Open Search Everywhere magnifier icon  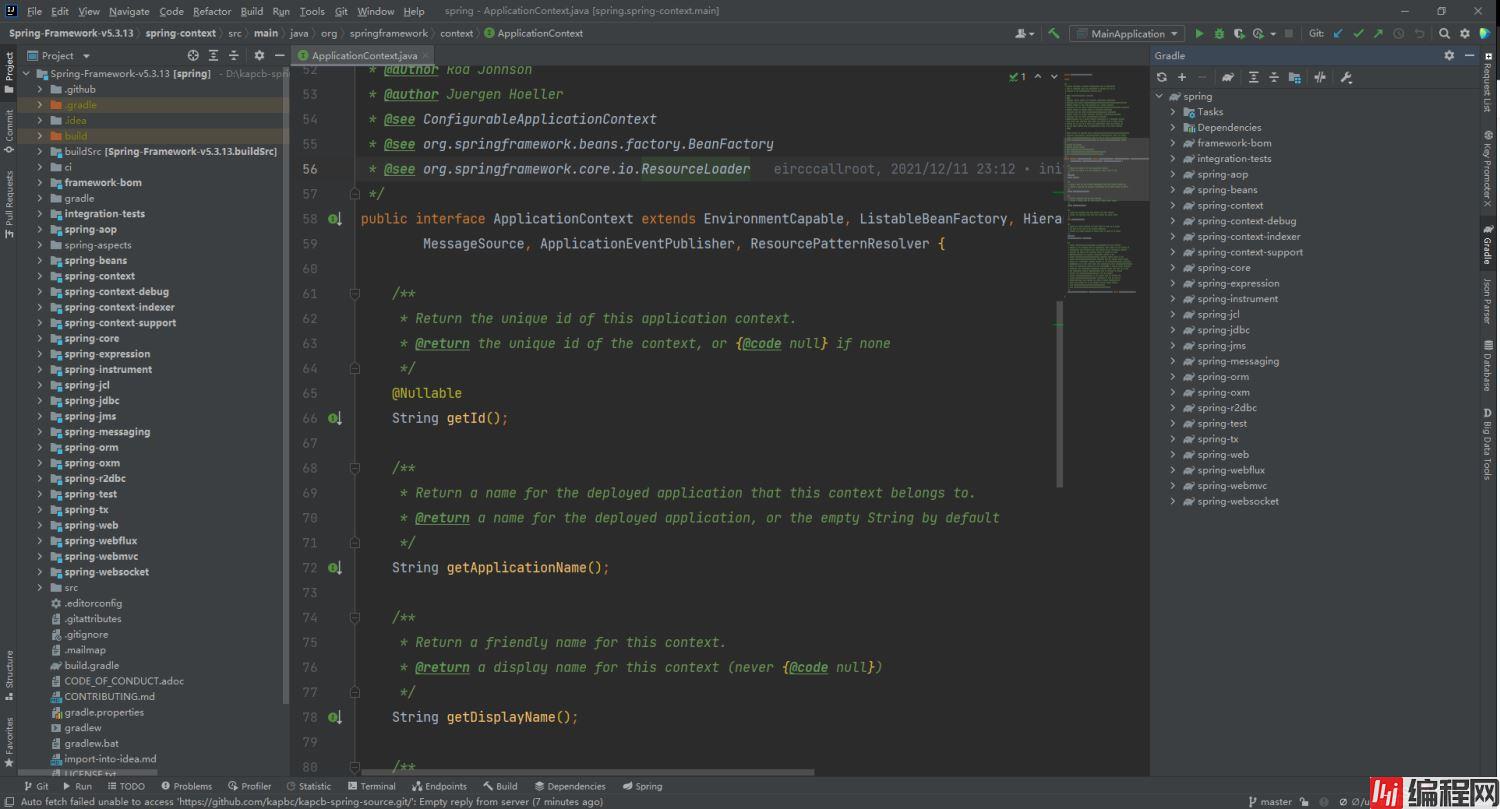(1446, 33)
